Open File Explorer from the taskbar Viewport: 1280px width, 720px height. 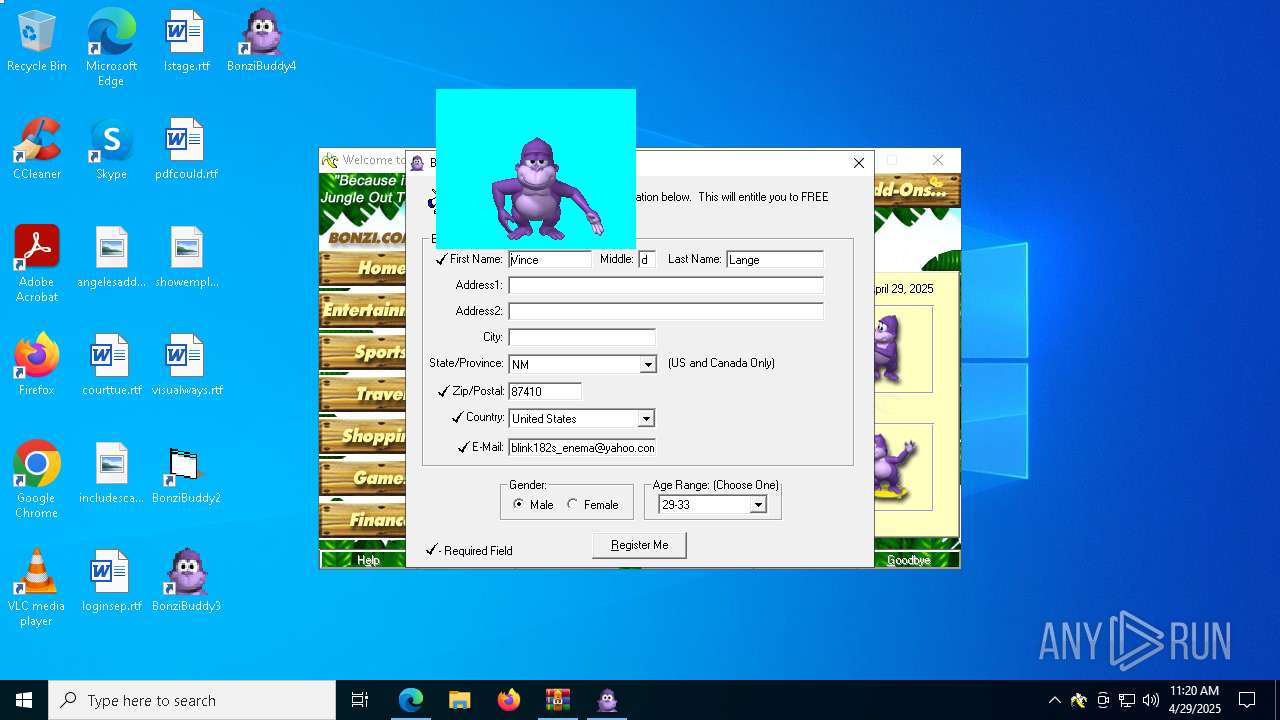click(459, 700)
